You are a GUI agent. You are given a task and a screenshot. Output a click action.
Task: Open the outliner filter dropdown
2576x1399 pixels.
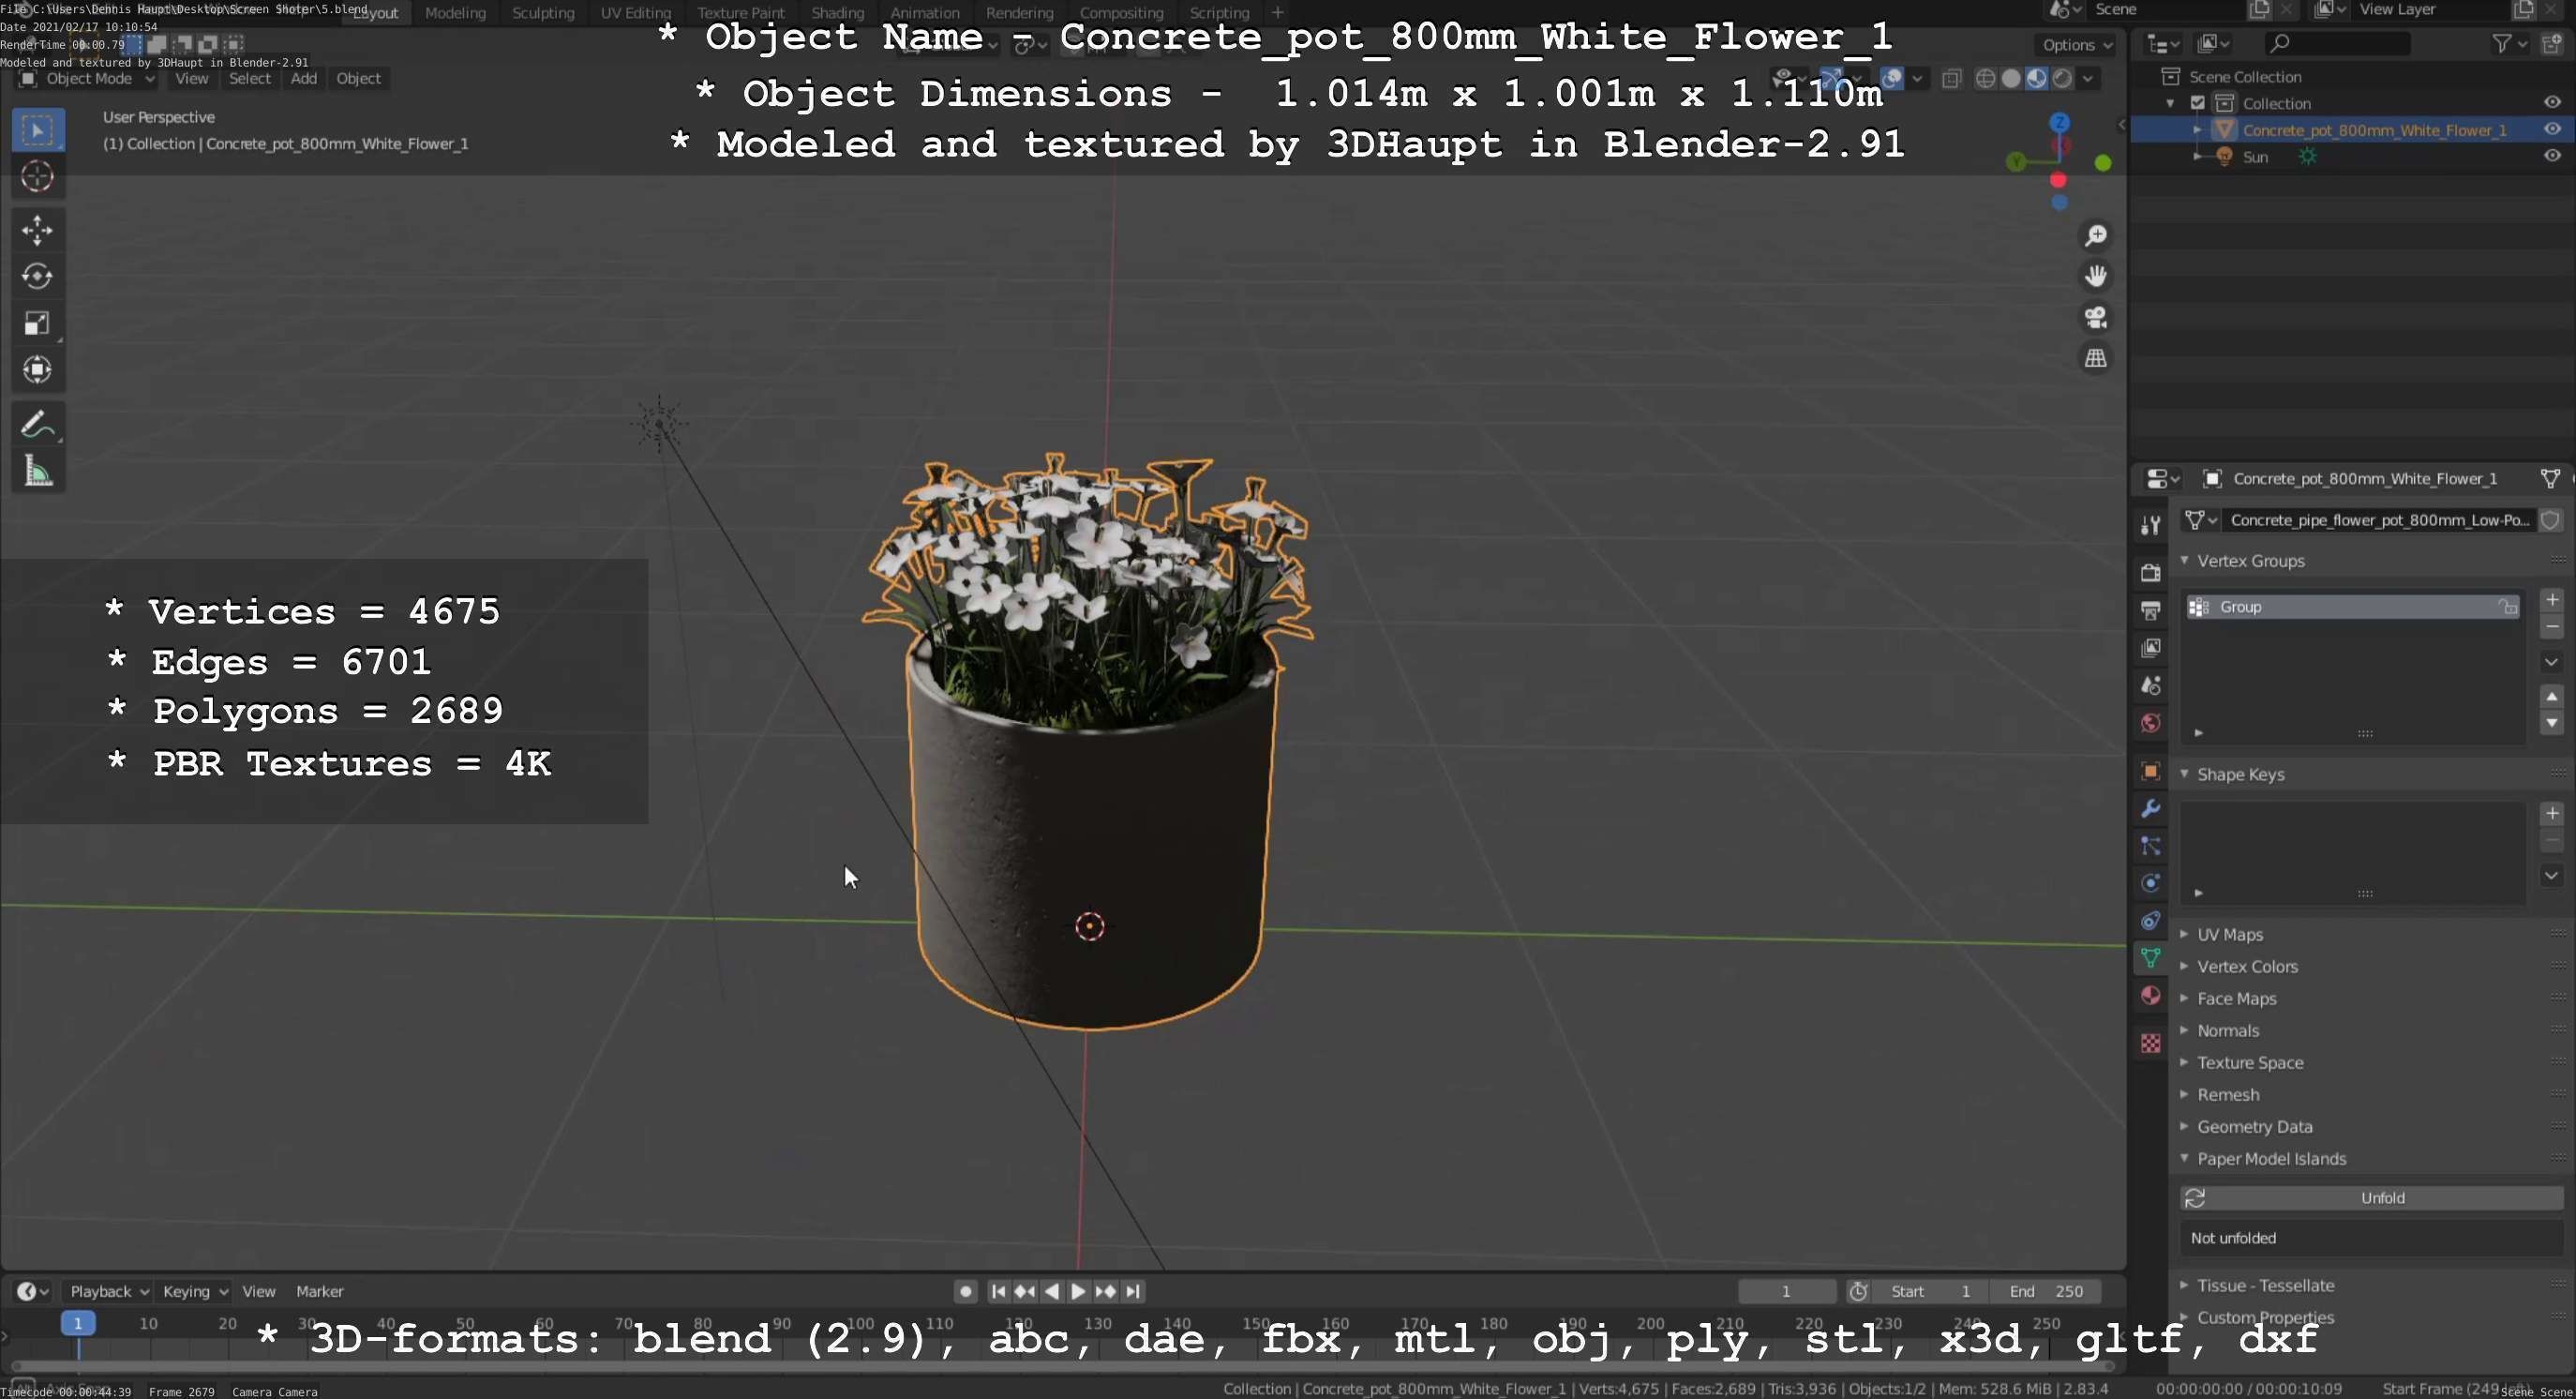point(2509,43)
